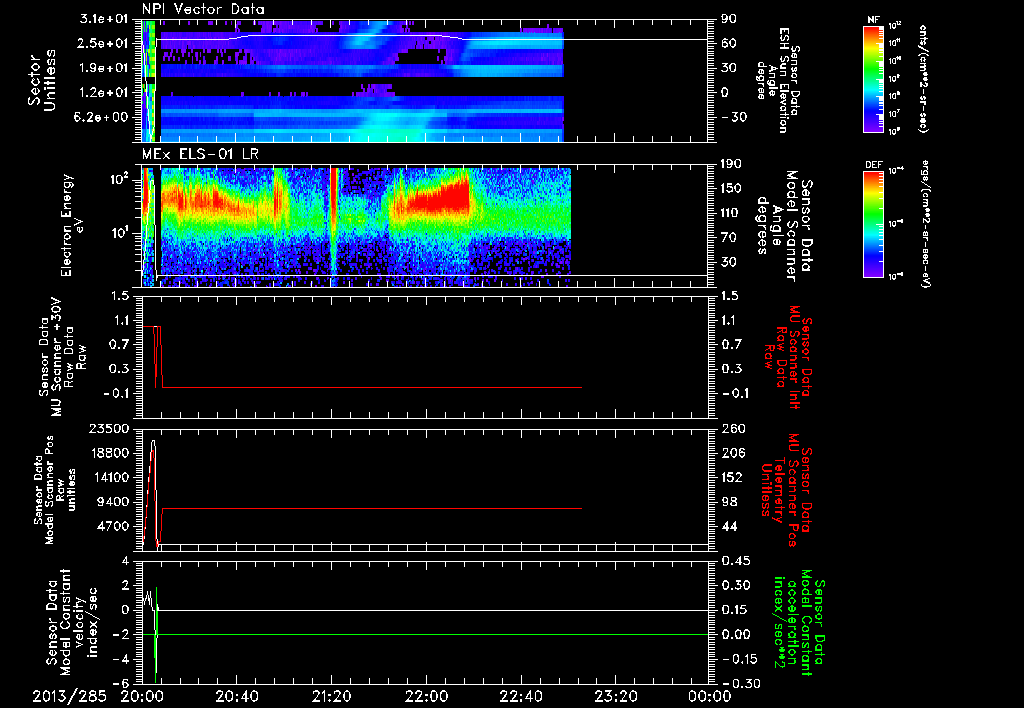
Task: Click the '0.45' acceleration tick value
Action: click(x=737, y=560)
